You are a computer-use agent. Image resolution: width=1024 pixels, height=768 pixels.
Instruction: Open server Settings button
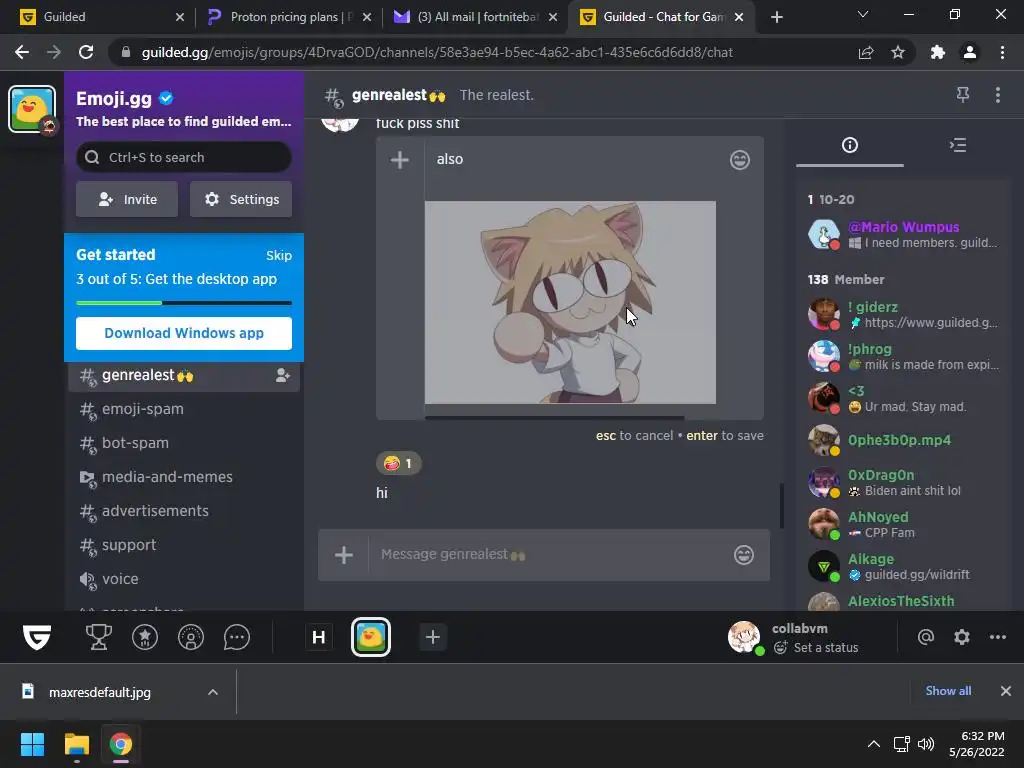[241, 199]
